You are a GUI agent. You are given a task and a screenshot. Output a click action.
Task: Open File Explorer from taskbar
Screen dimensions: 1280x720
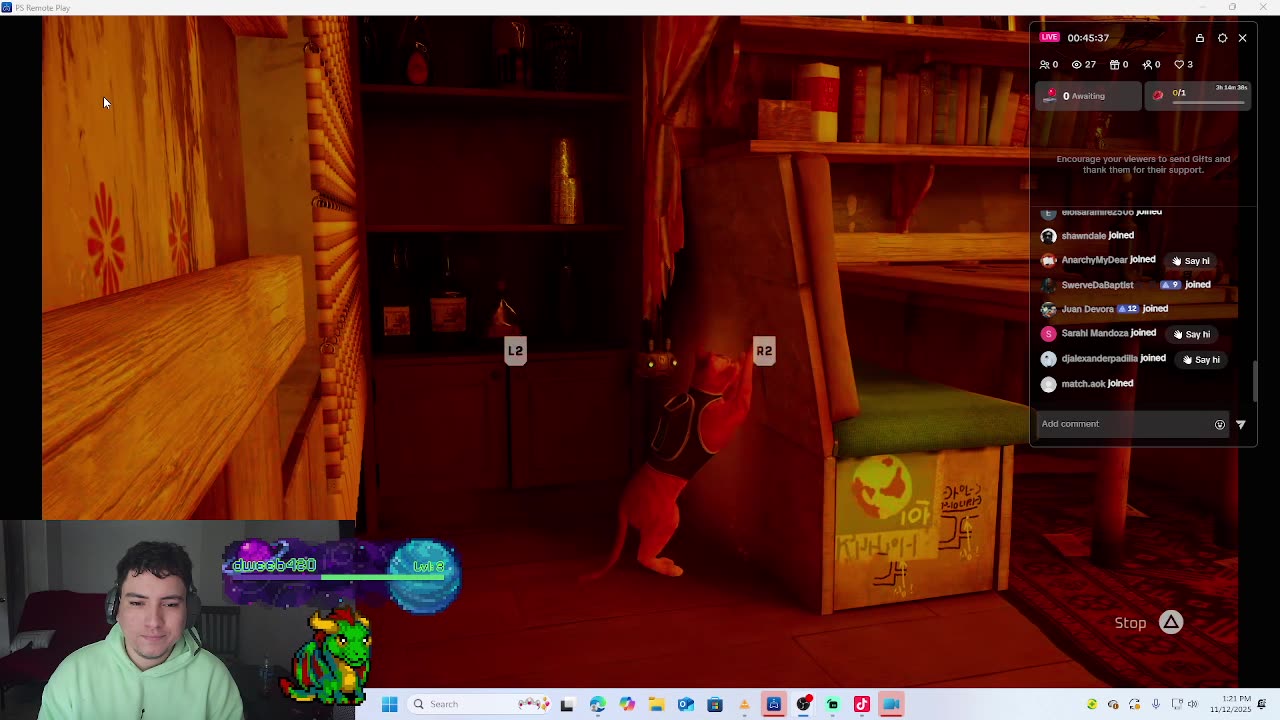click(656, 704)
